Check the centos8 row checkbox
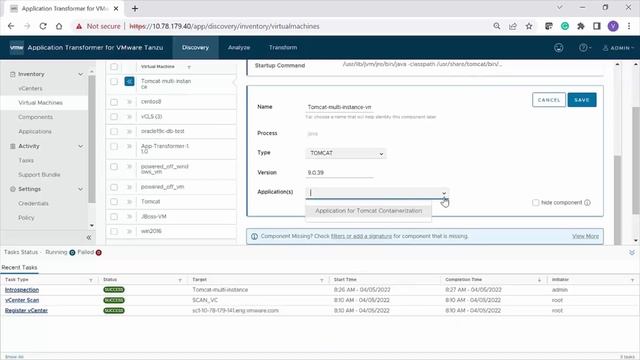640x360 pixels. pos(114,102)
